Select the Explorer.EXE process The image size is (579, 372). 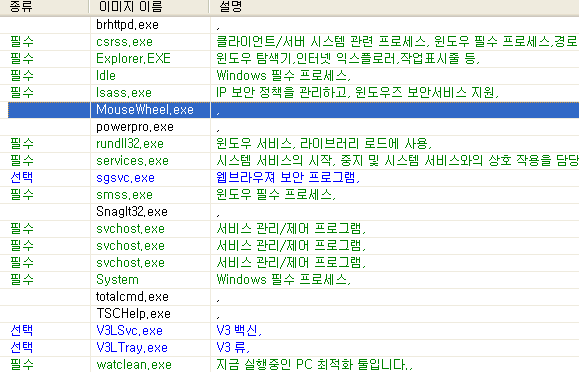point(133,59)
